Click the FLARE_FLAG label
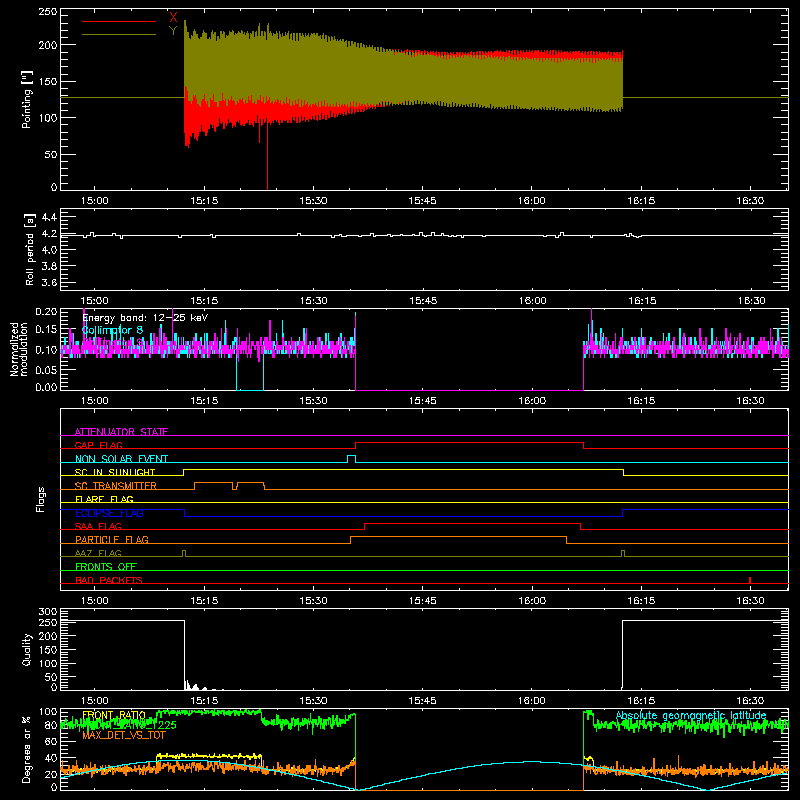The height and width of the screenshot is (800, 800). coord(104,499)
